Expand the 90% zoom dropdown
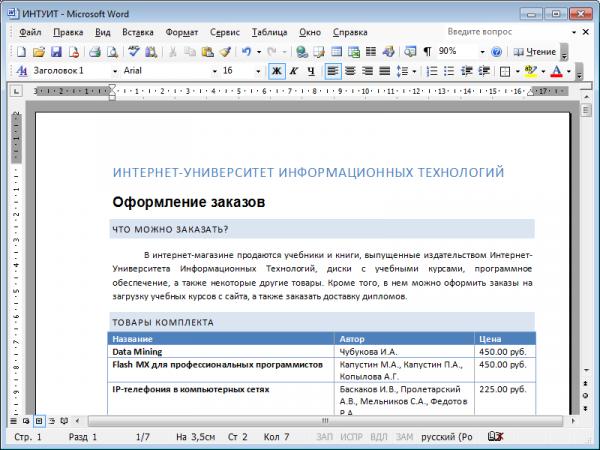The image size is (600, 450). pyautogui.click(x=482, y=52)
